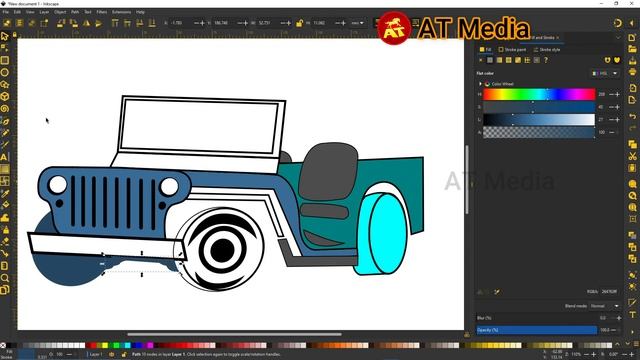The image size is (640, 360).
Task: Click Rotate 90 degrees clockwise icon
Action: click(x=73, y=23)
